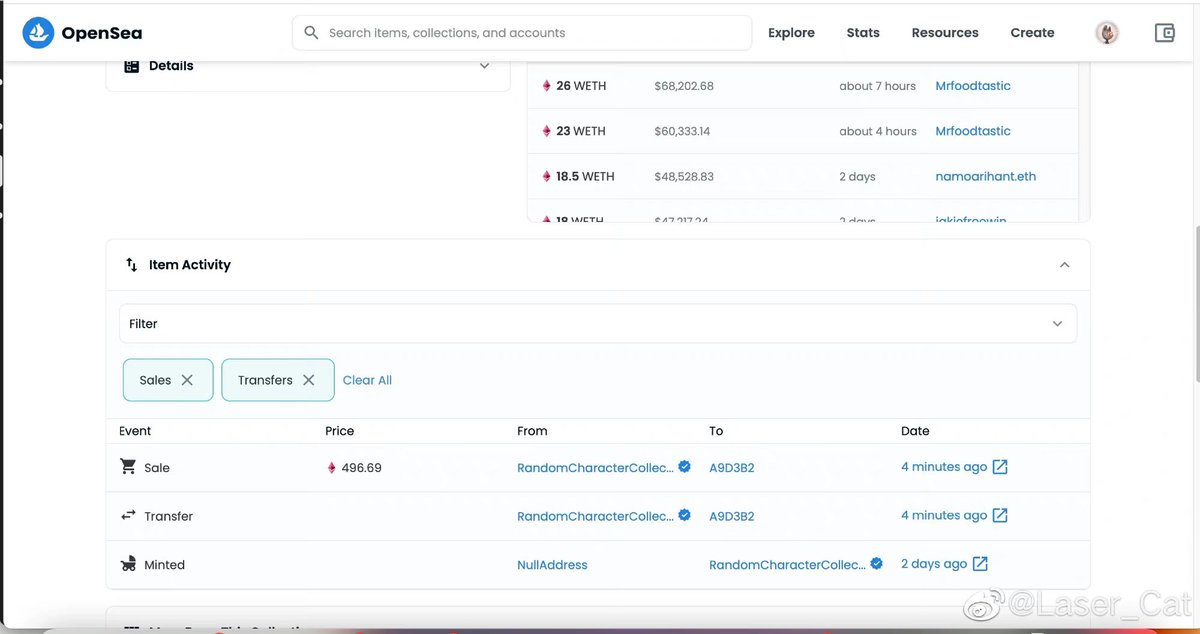The width and height of the screenshot is (1200, 634).
Task: Open the Explore menu
Action: click(791, 33)
